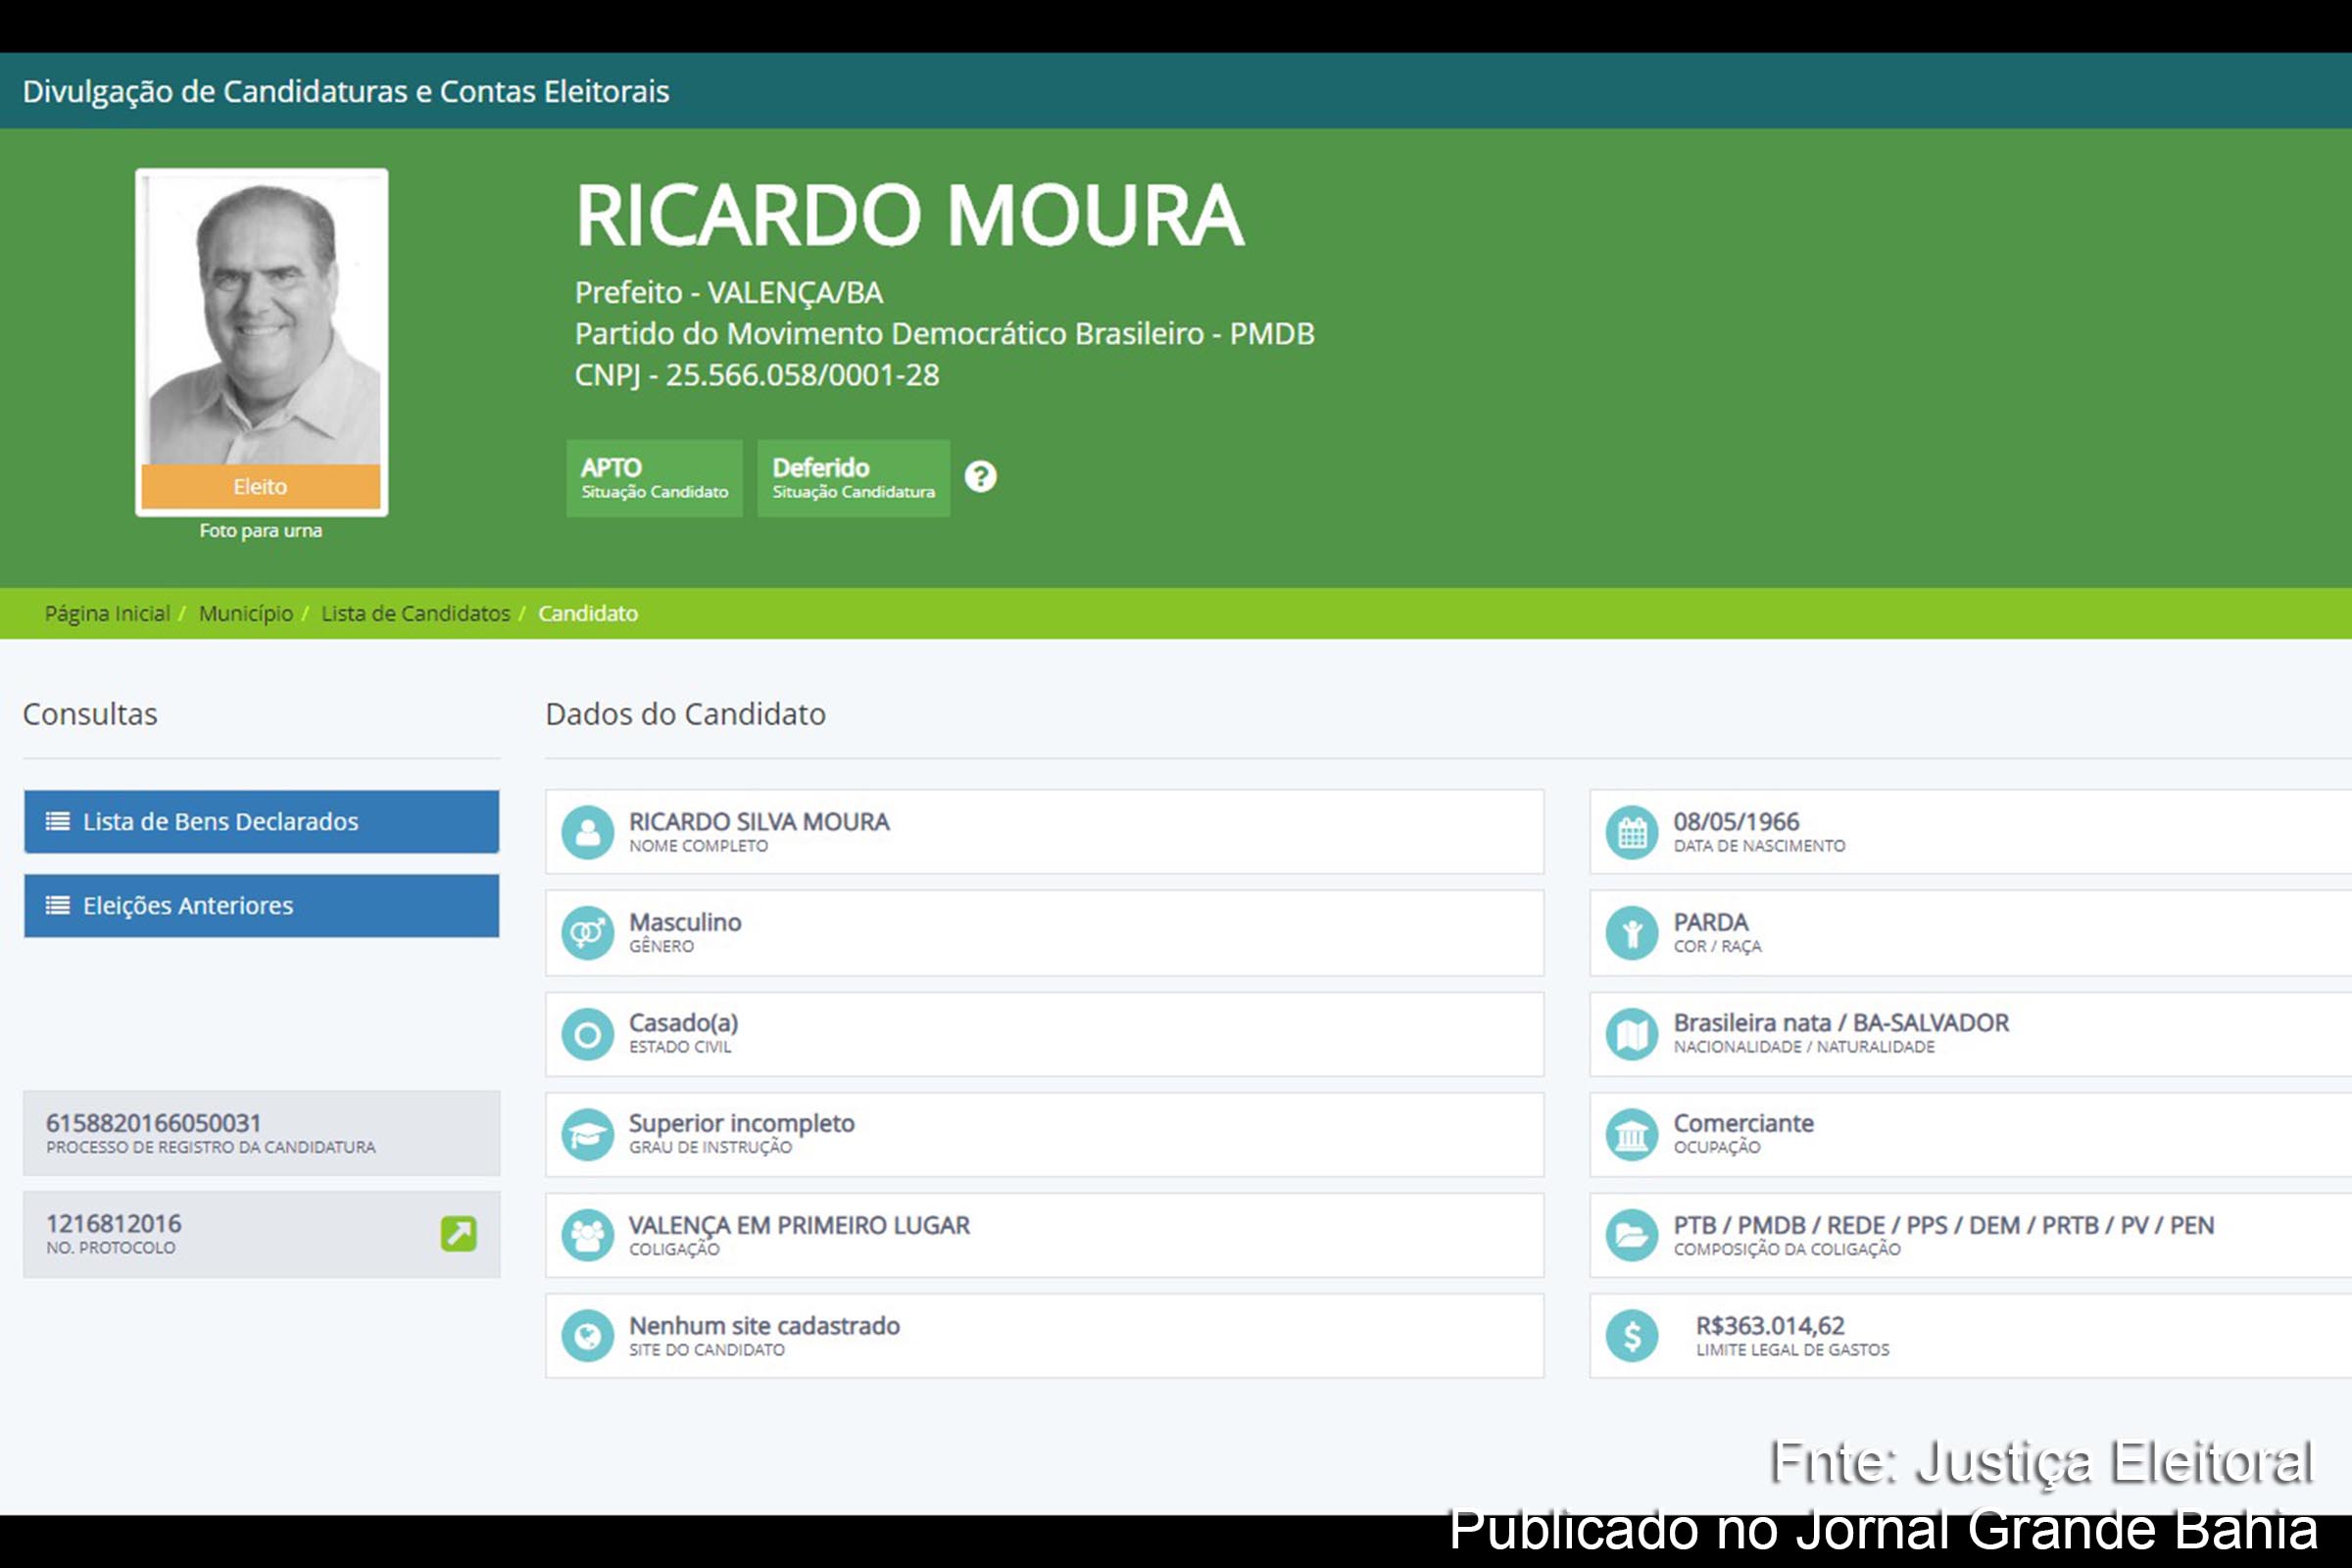Open the protocol link via the green arrow icon
The width and height of the screenshot is (2352, 1568).
[x=458, y=1235]
